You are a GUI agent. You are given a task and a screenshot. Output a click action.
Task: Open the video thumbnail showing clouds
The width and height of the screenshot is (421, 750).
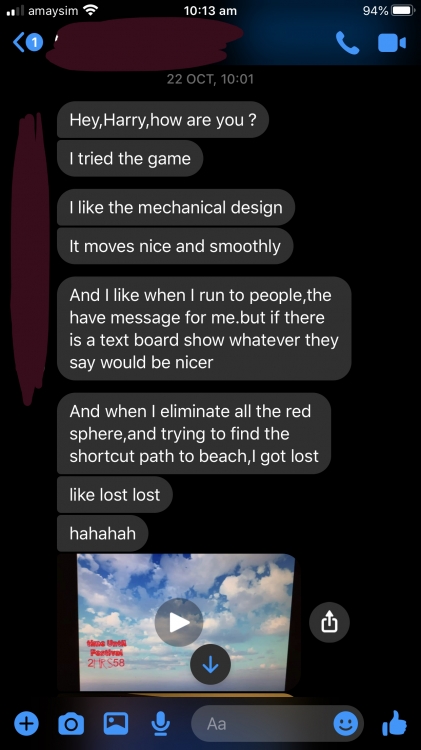coord(187,622)
